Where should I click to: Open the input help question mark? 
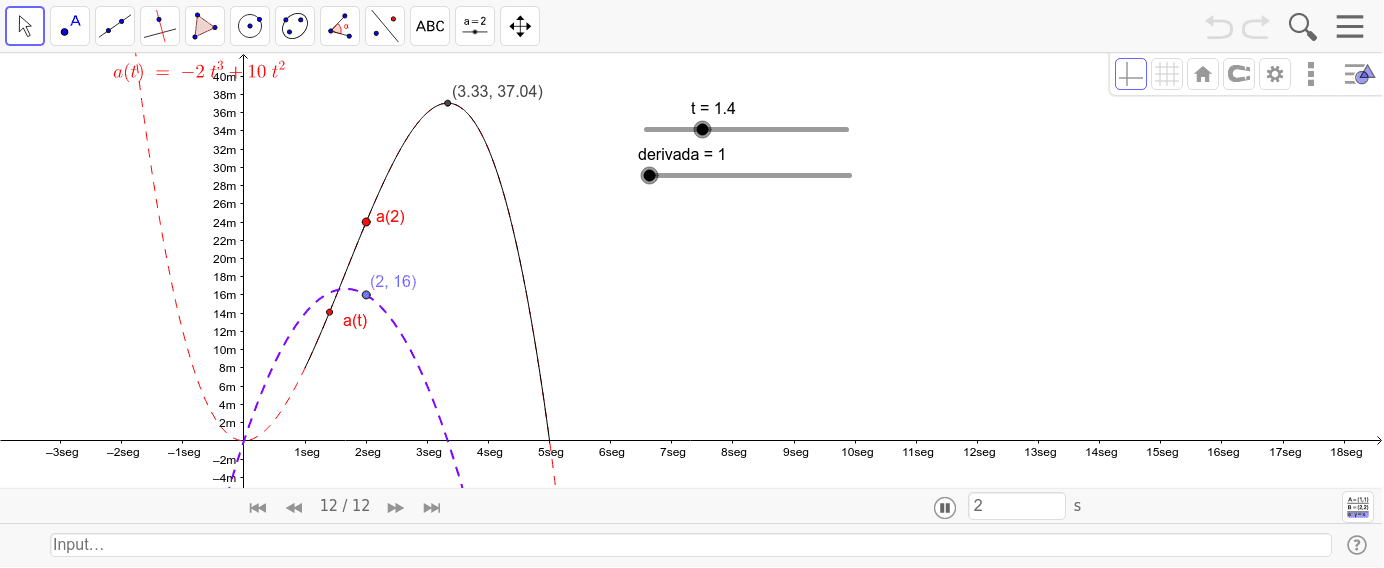pyautogui.click(x=1357, y=545)
